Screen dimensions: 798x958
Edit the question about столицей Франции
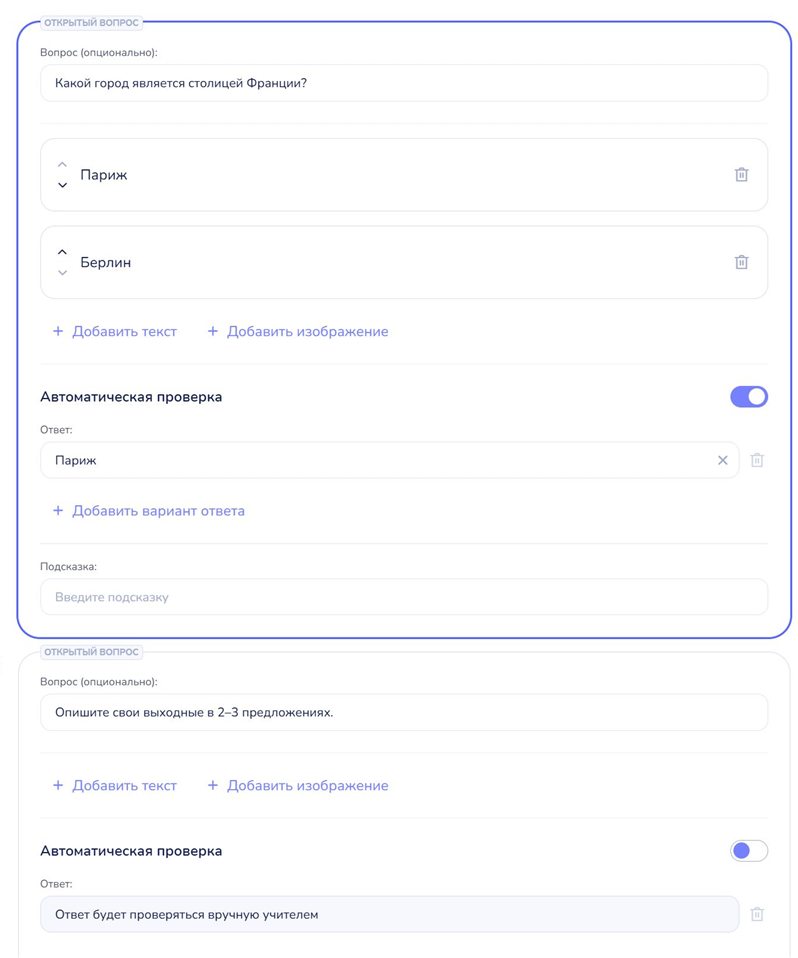click(404, 83)
